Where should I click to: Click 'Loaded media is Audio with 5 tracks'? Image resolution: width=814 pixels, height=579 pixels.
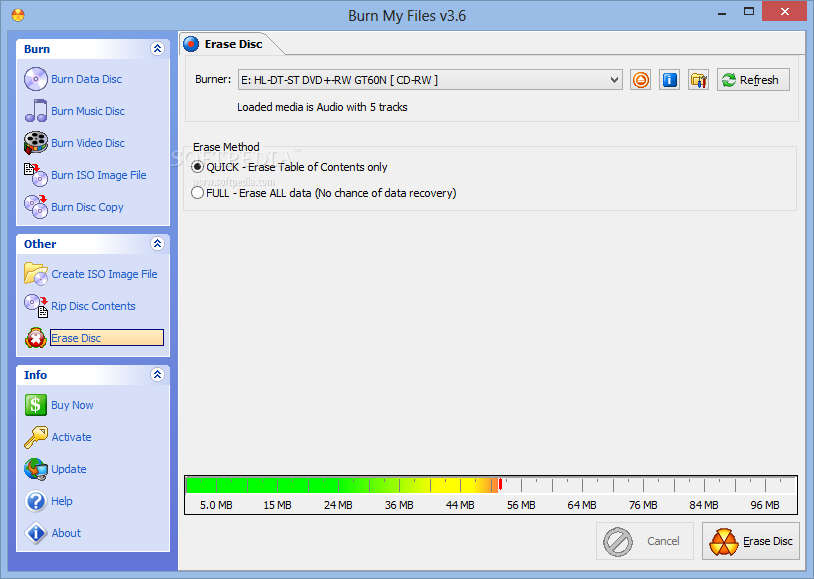pyautogui.click(x=322, y=107)
